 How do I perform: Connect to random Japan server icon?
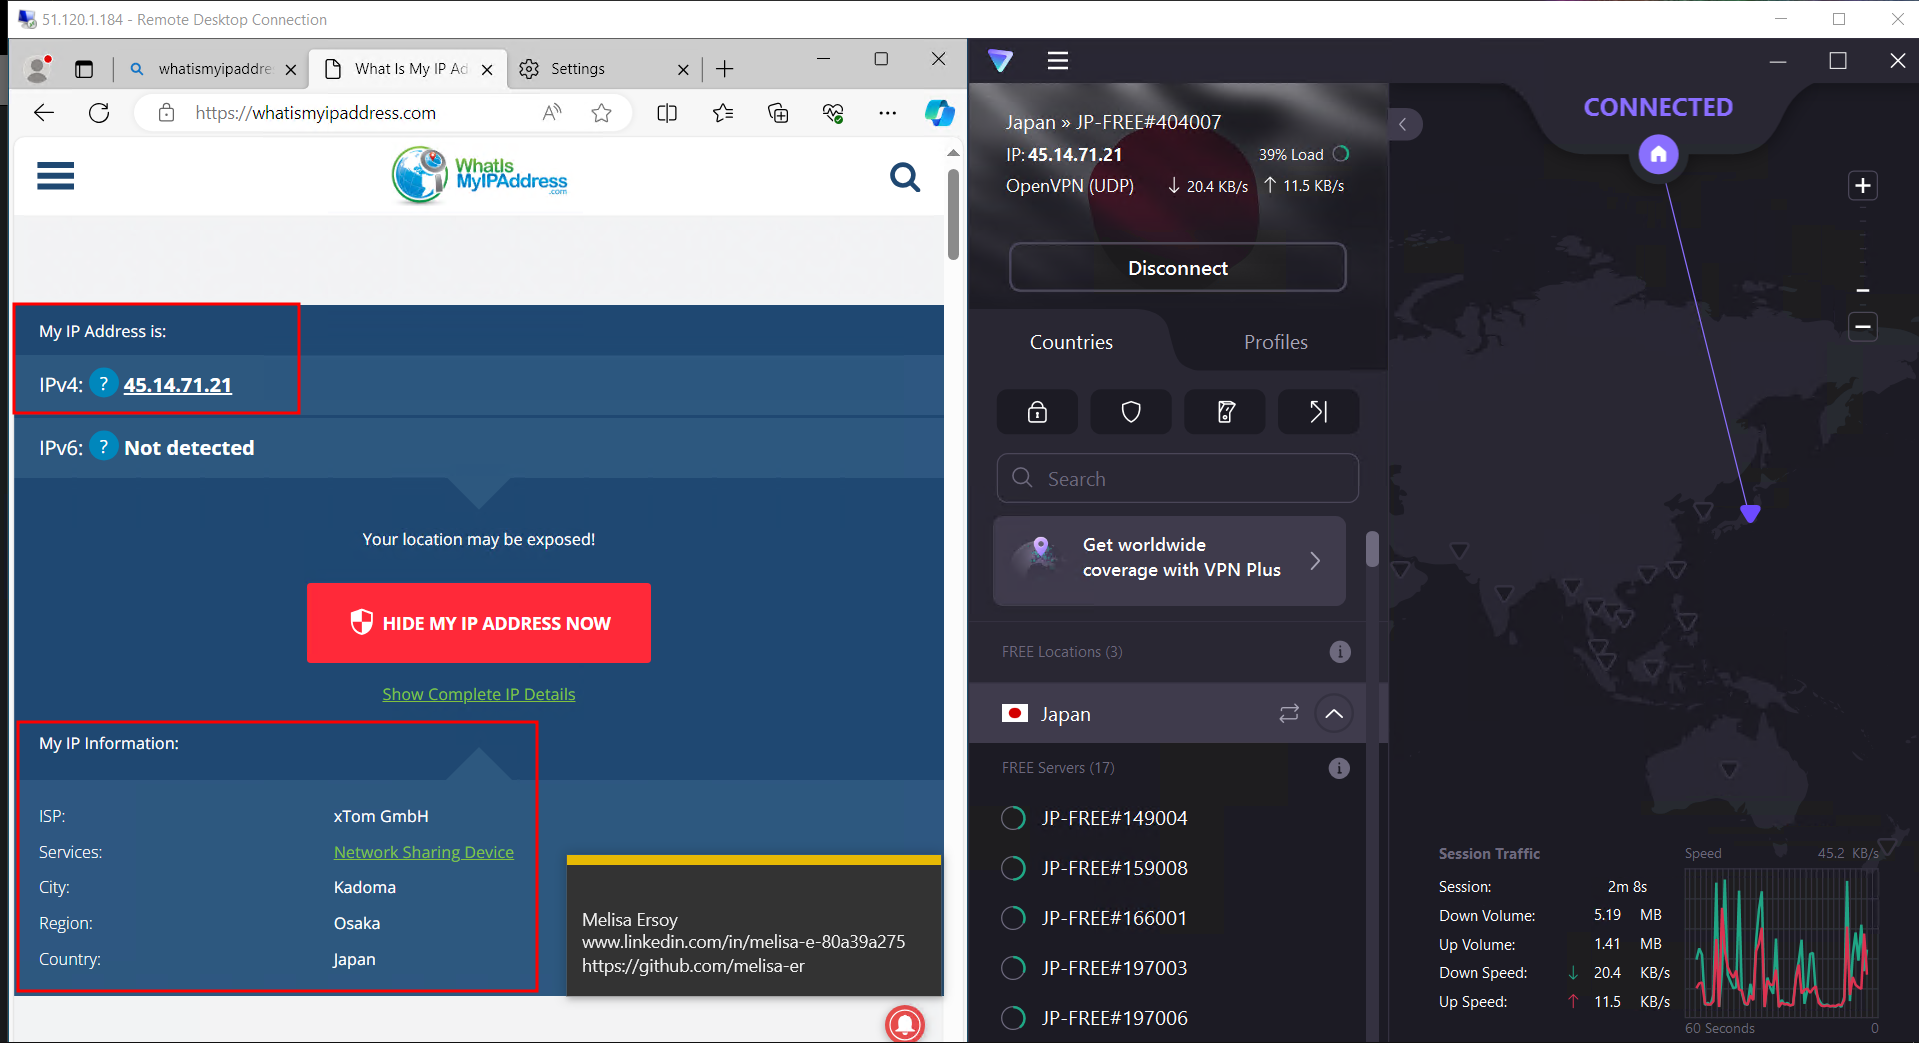pos(1289,713)
